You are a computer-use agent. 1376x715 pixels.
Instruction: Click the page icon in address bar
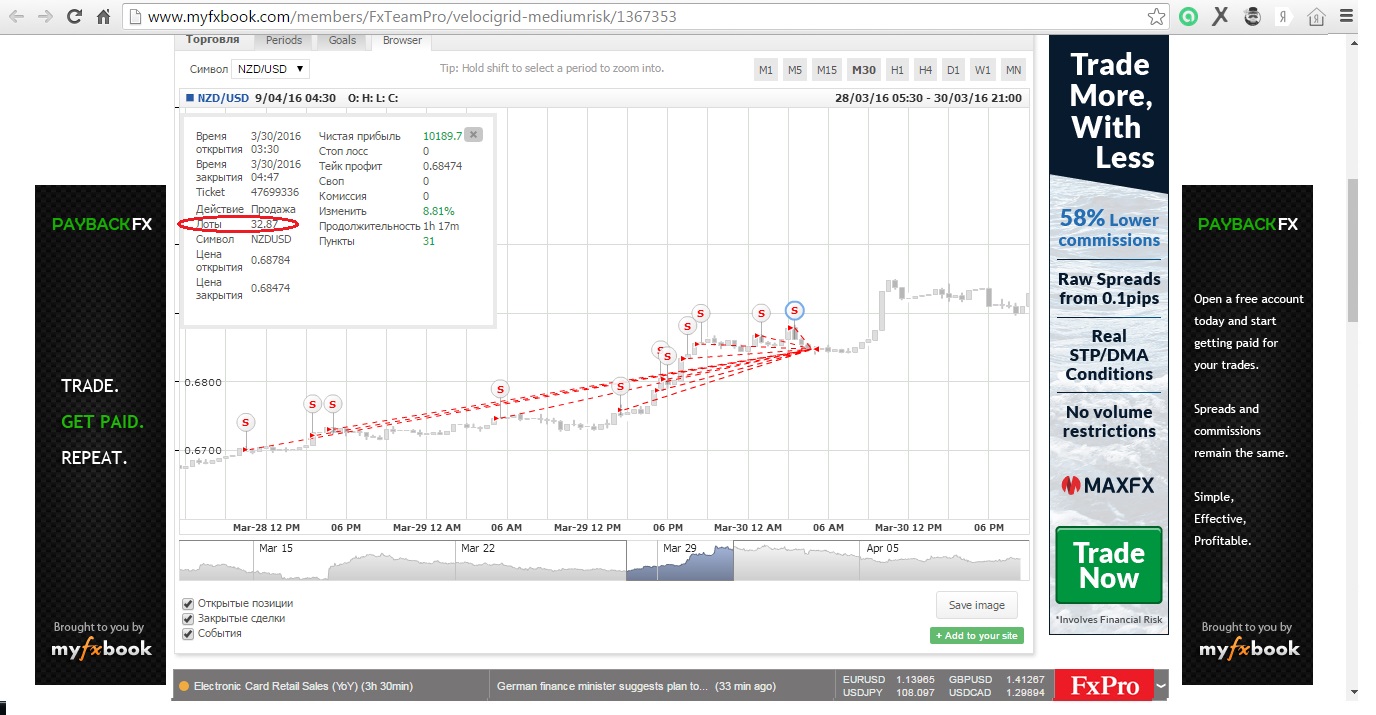(136, 17)
